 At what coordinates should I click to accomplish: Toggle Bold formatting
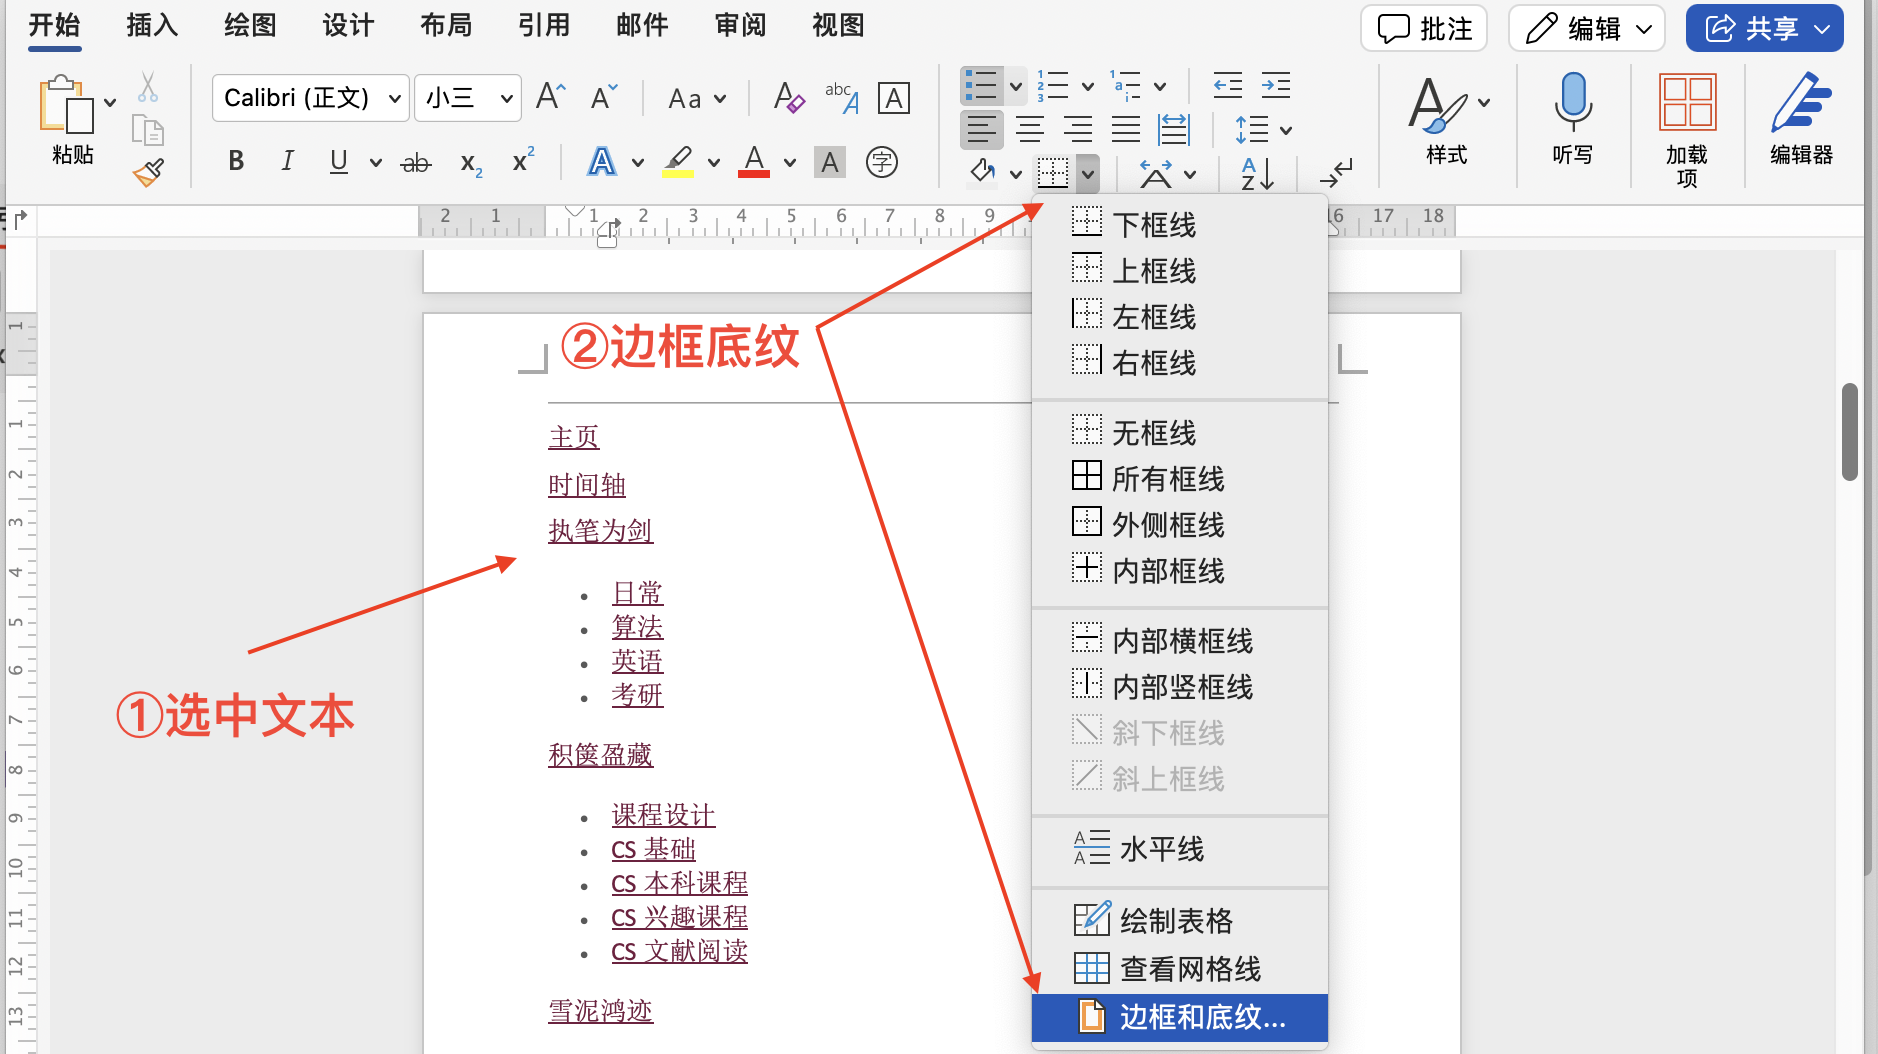point(236,161)
